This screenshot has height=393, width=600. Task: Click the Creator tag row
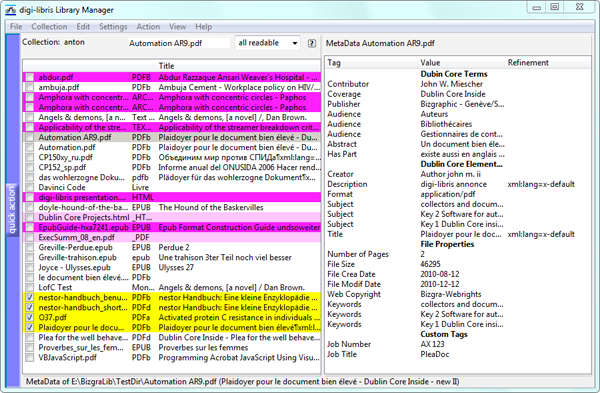[x=457, y=174]
